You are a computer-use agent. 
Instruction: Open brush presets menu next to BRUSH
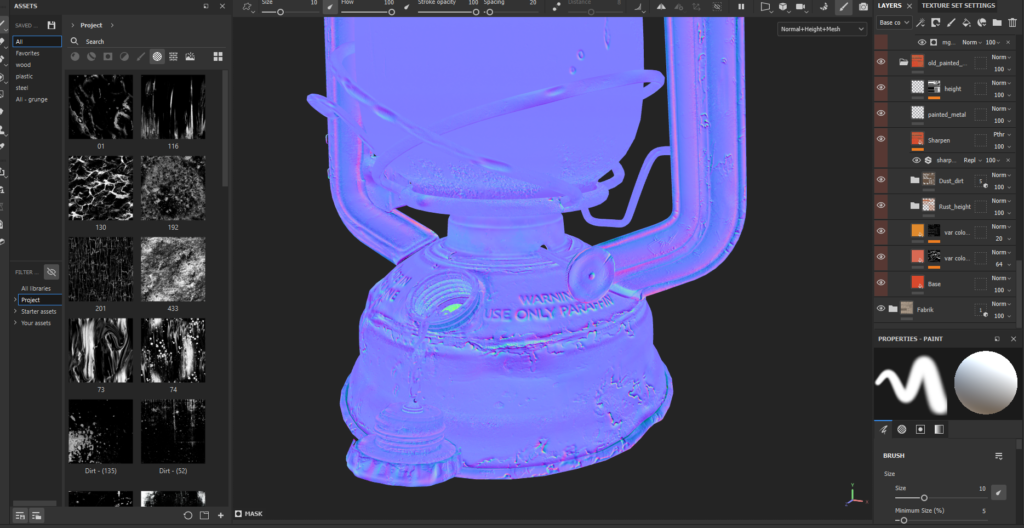[999, 455]
